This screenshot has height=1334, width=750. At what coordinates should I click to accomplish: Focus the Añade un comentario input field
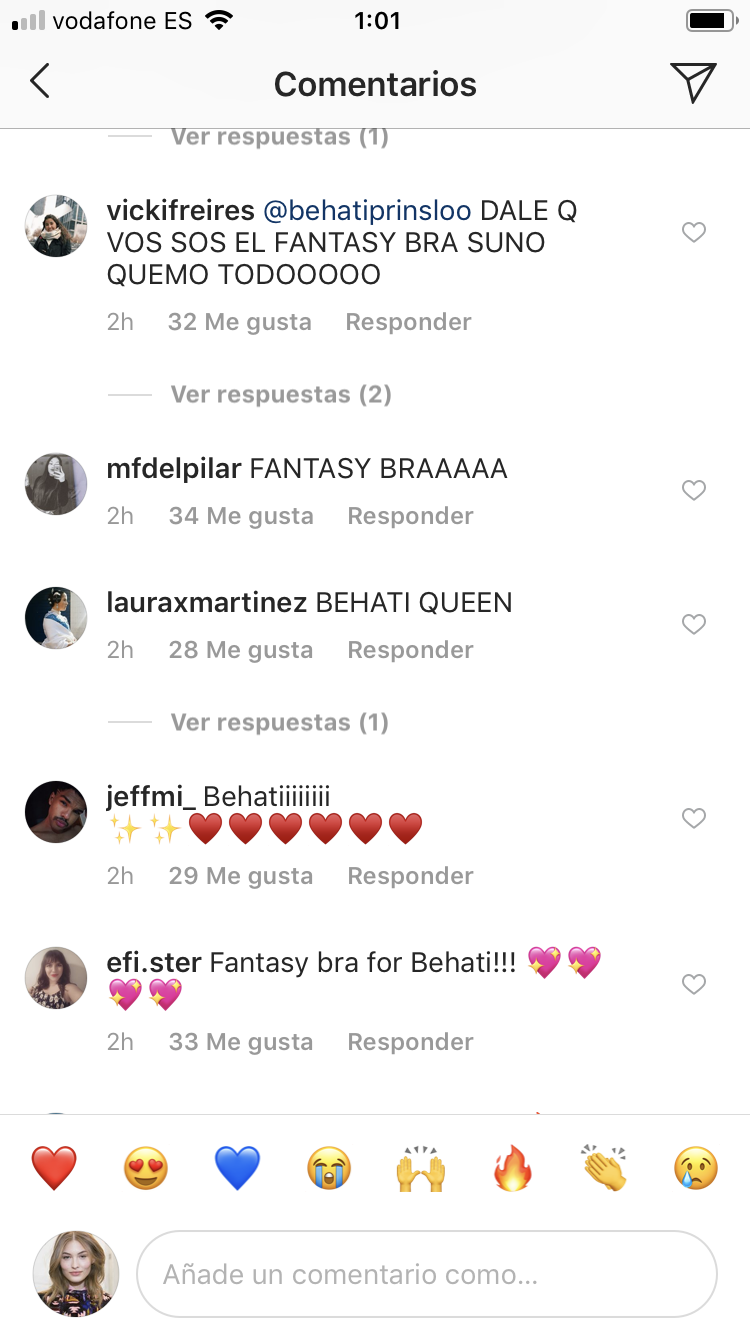(x=427, y=1274)
